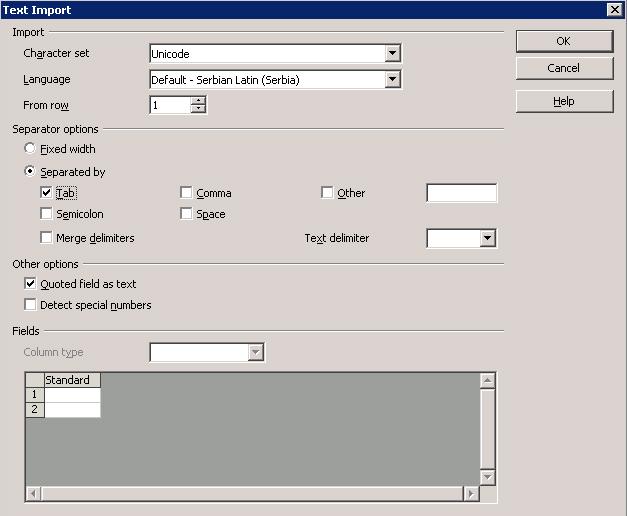Expand the Character set dropdown
The width and height of the screenshot is (627, 516).
pyautogui.click(x=392, y=54)
